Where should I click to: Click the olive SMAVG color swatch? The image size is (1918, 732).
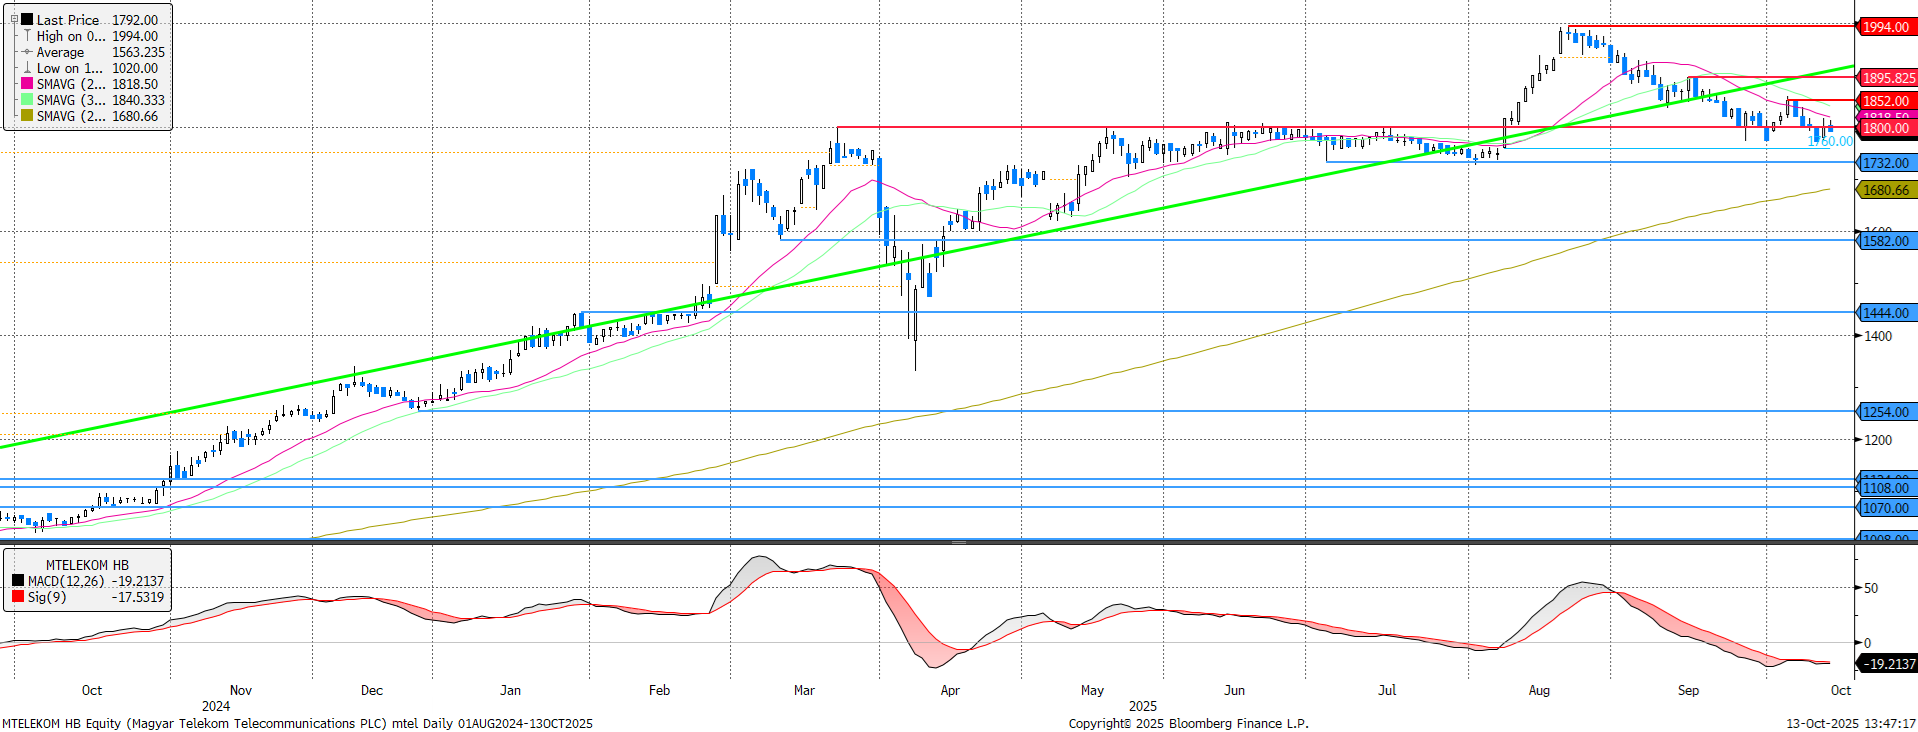point(27,116)
